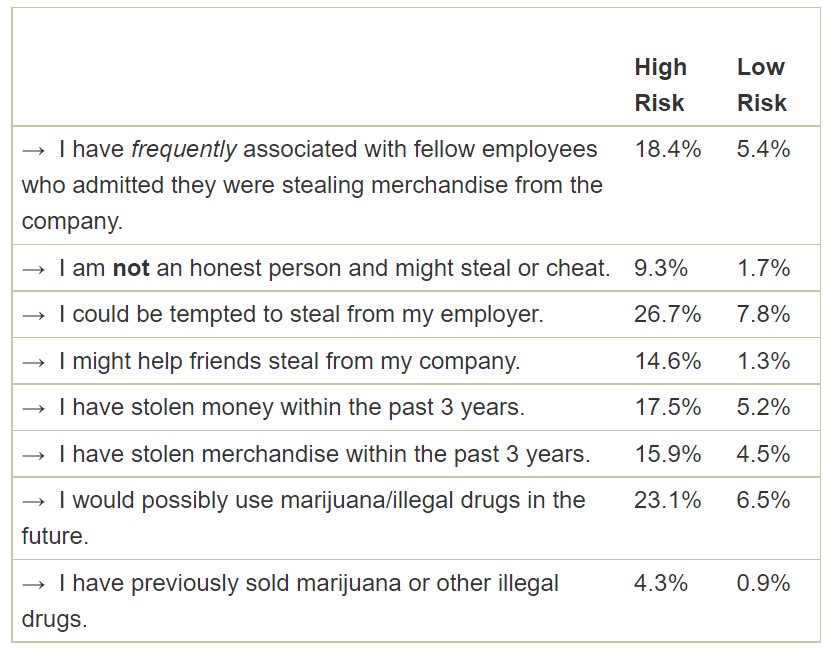This screenshot has height=649, width=827.
Task: Click the bold word 'not'
Action: (131, 268)
